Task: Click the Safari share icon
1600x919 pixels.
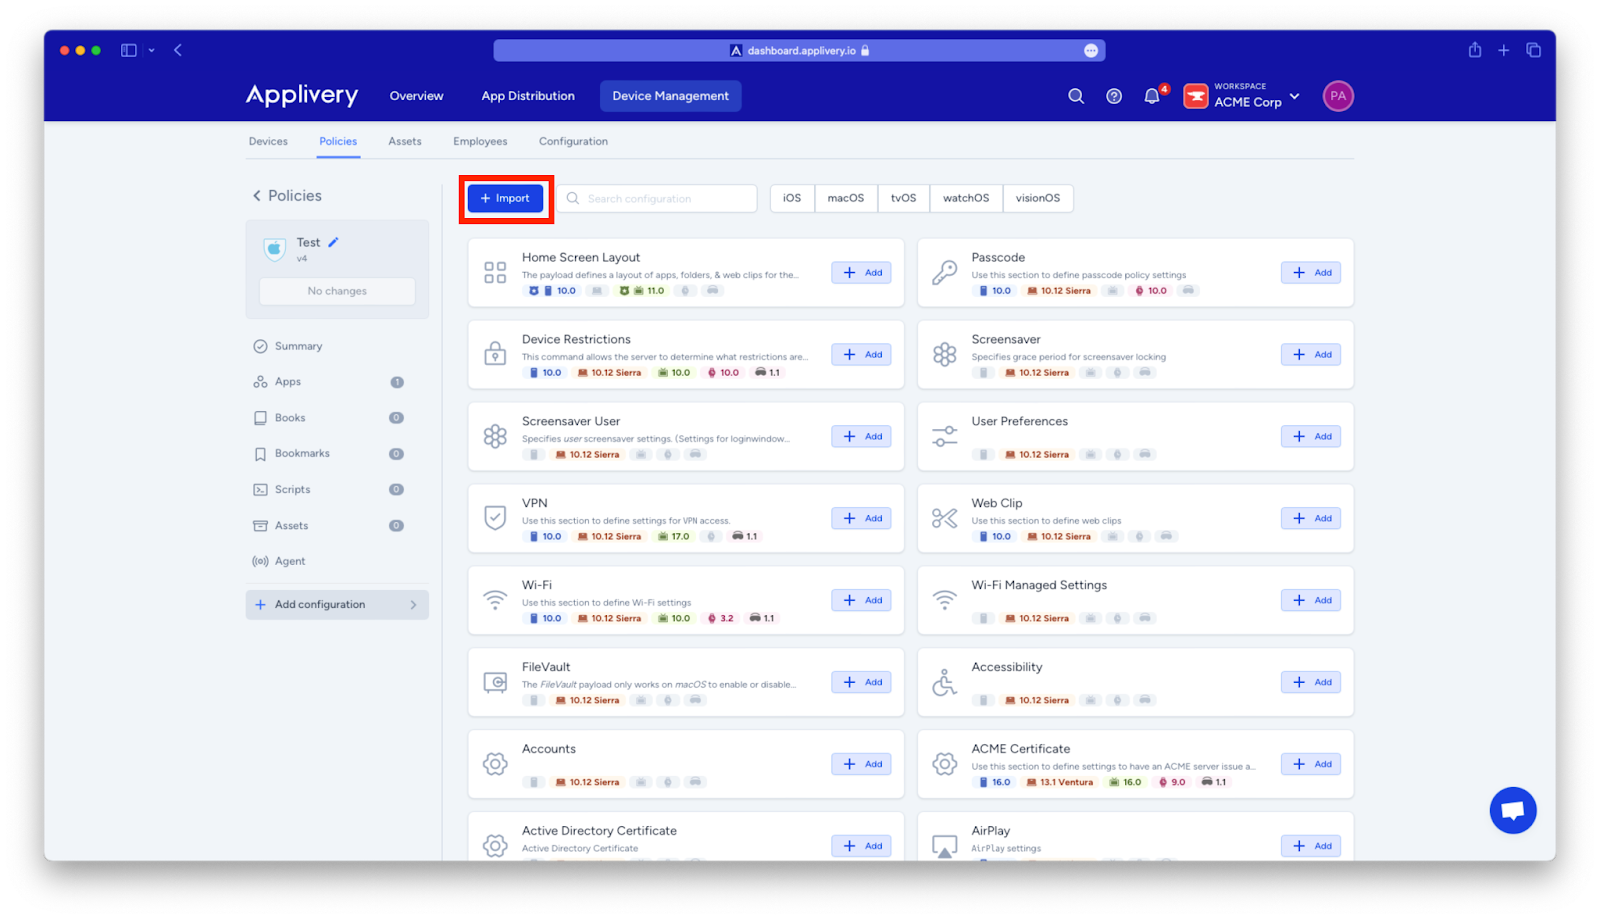Action: coord(1474,50)
